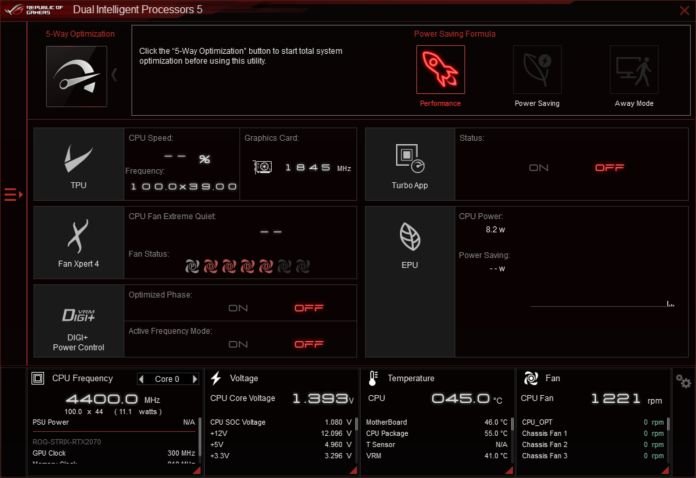Click the Fan monitor icon

531,378
